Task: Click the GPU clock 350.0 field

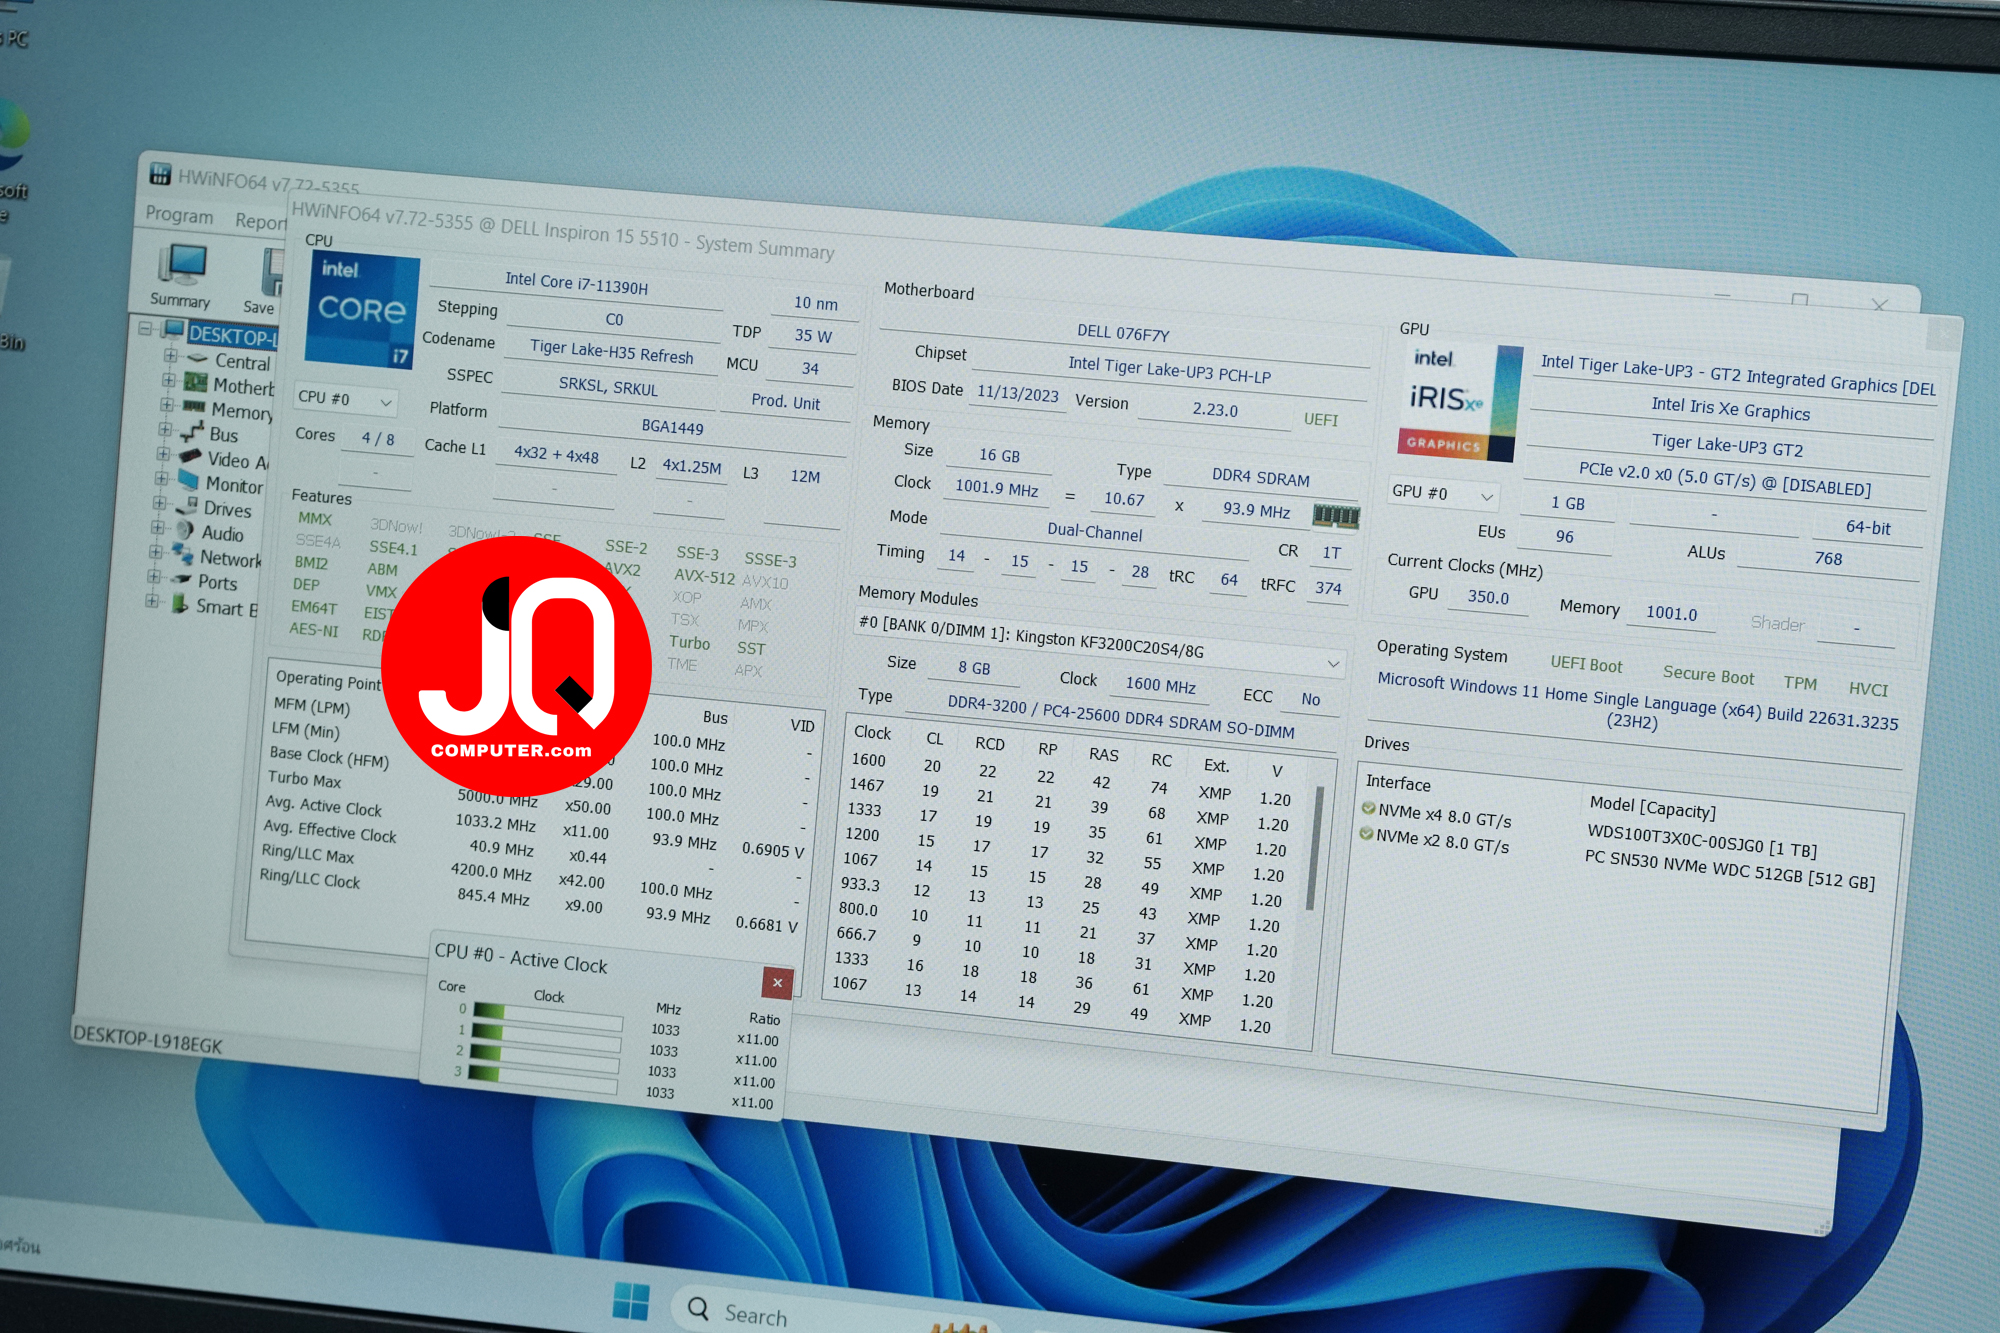Action: [x=1488, y=597]
